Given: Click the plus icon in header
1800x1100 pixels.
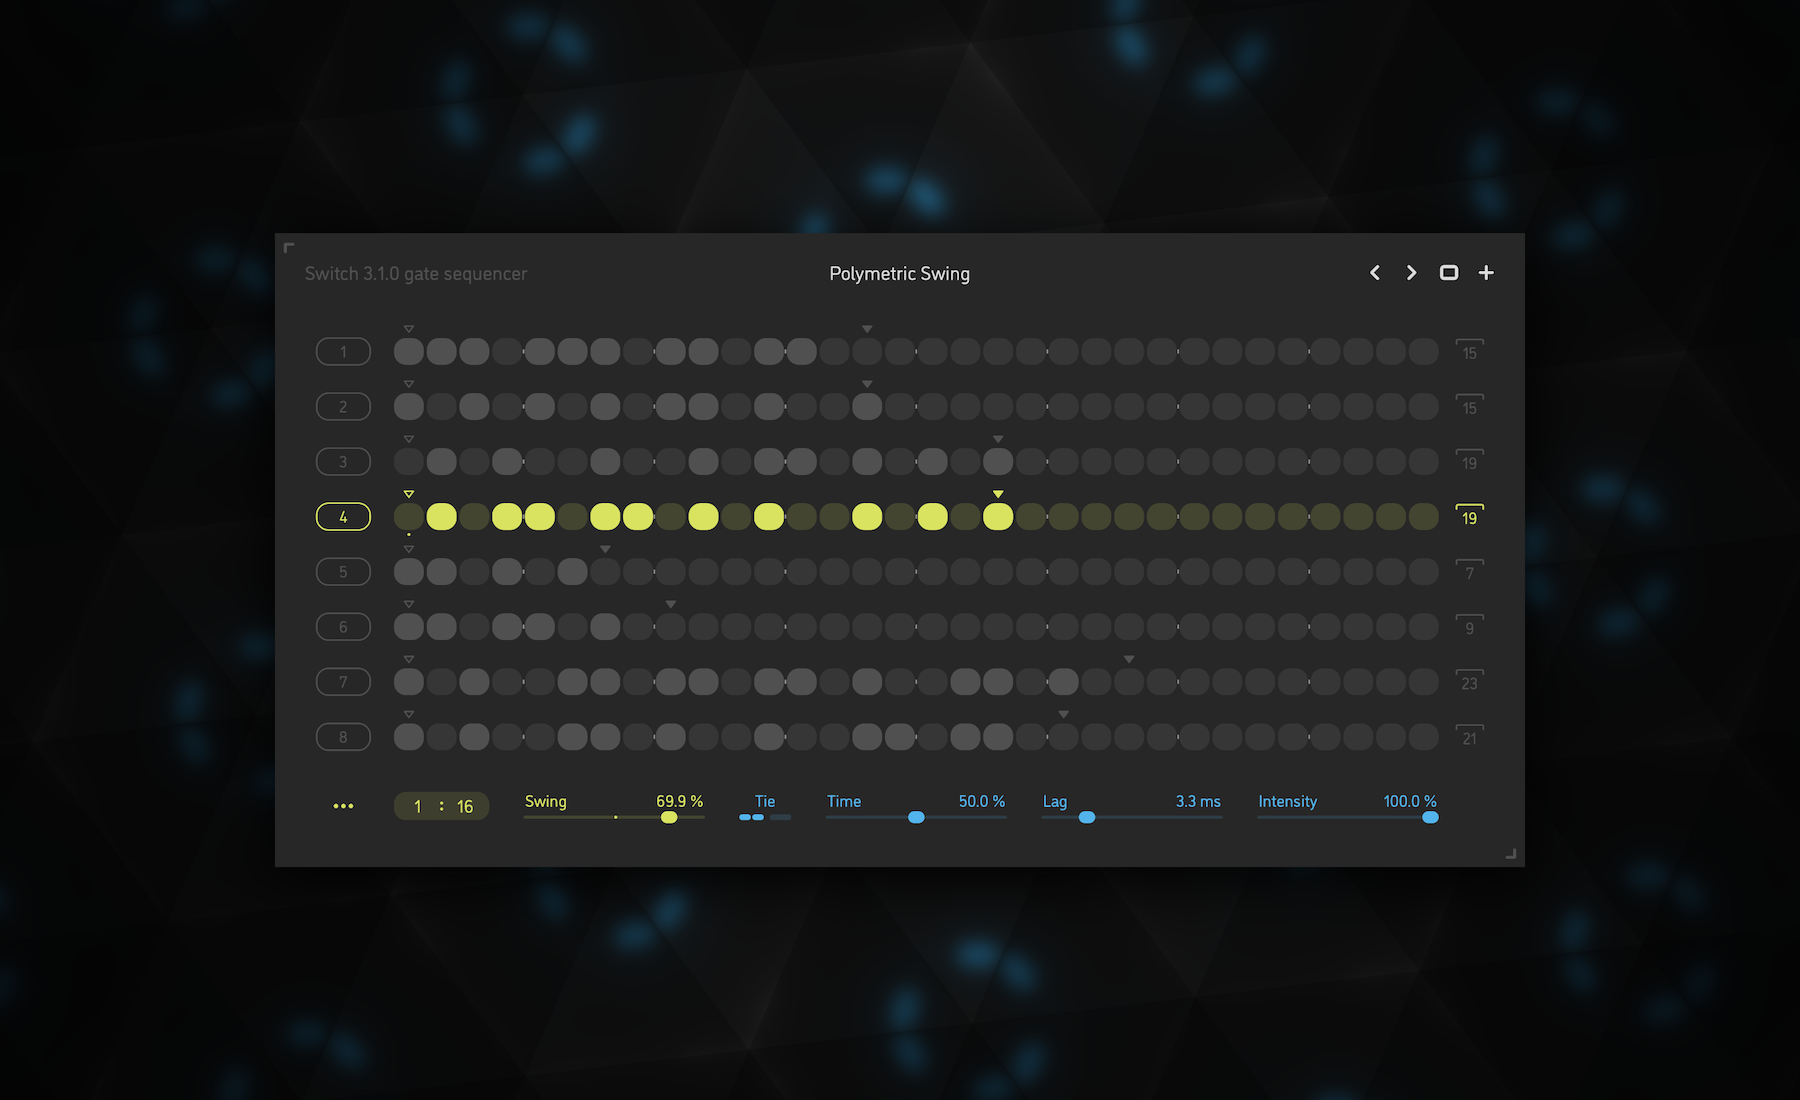Looking at the screenshot, I should point(1486,273).
